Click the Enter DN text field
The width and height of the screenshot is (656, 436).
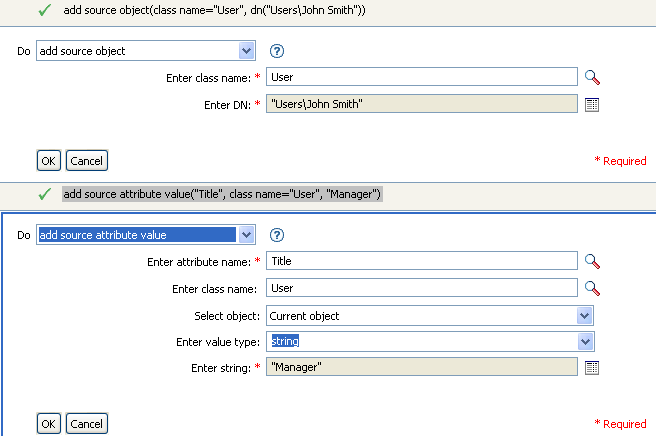coord(422,103)
